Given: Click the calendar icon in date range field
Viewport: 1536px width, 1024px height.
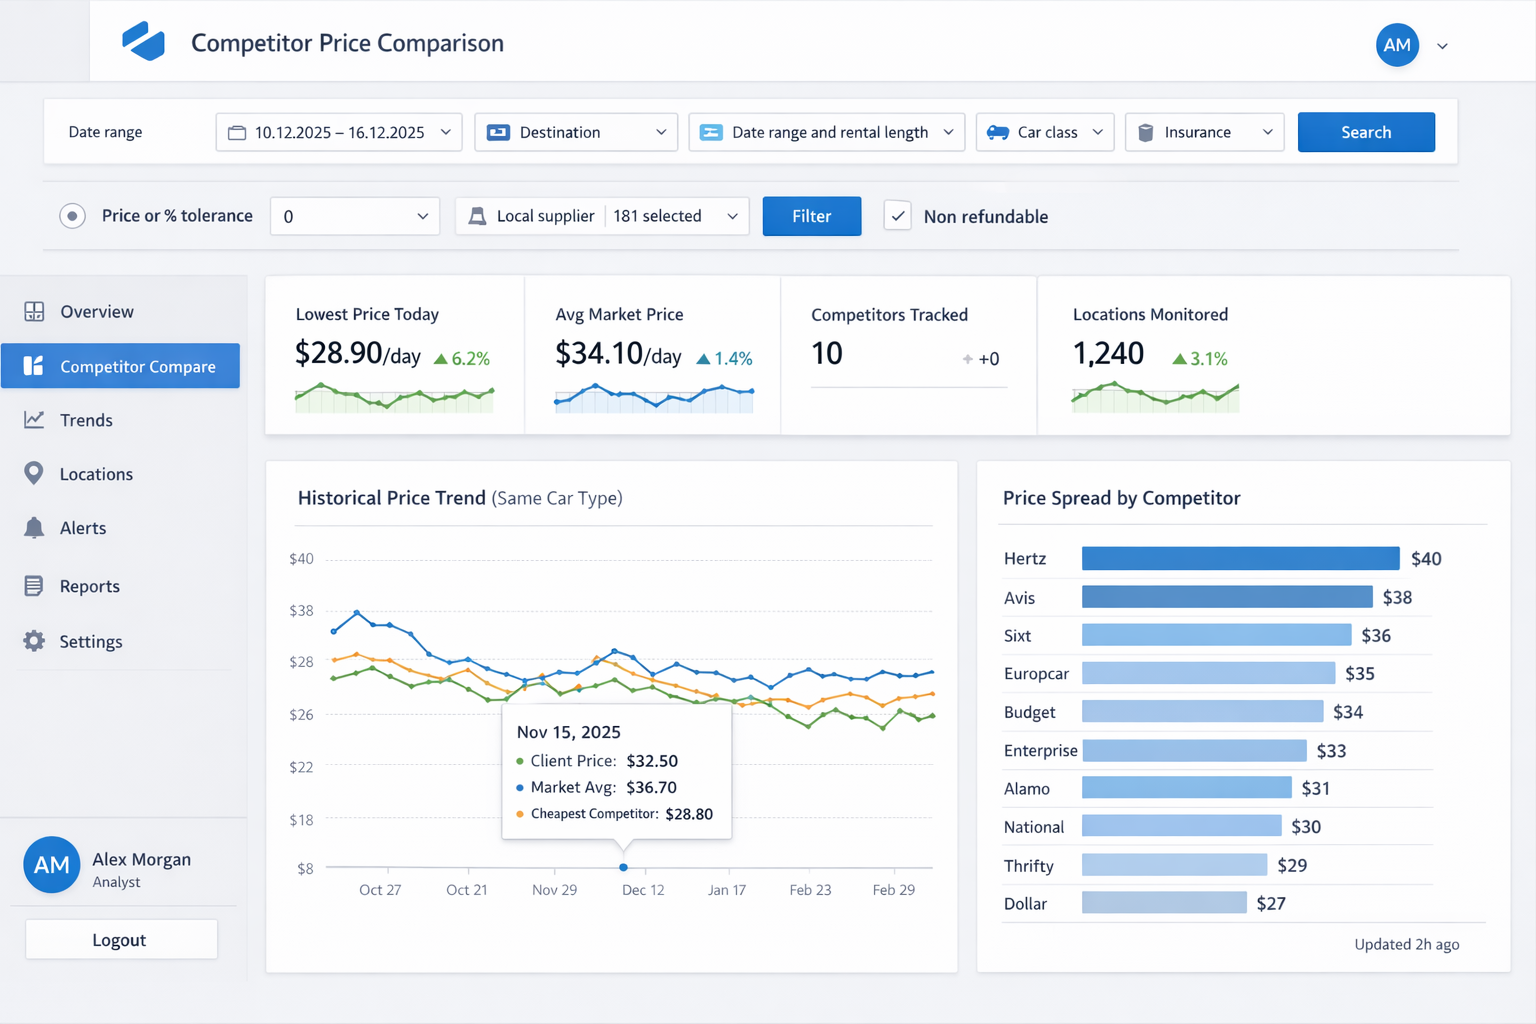Looking at the screenshot, I should (237, 131).
